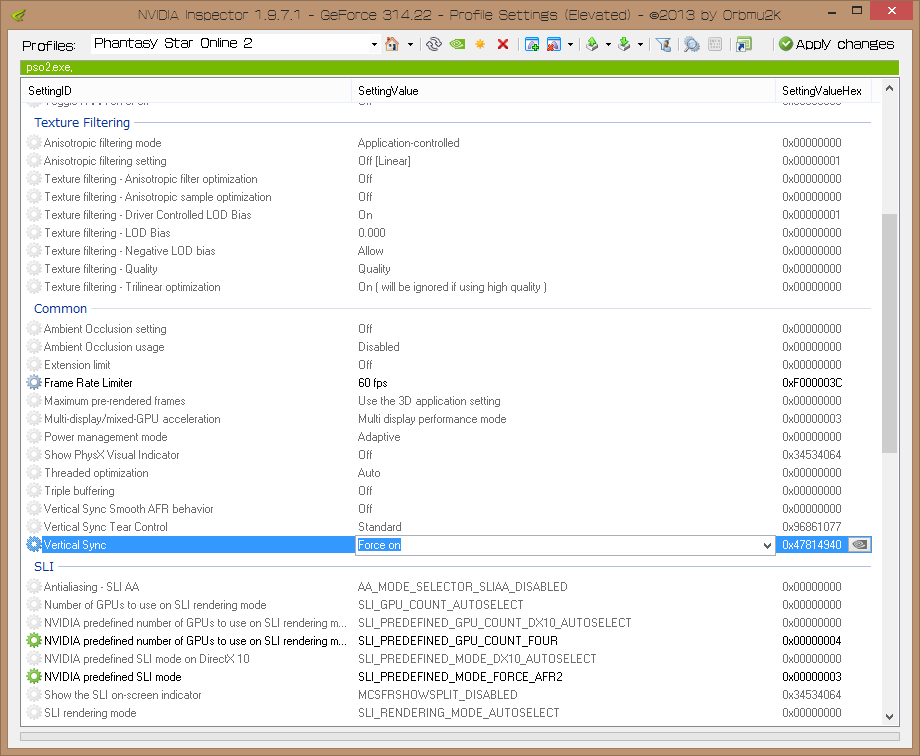
Task: Select Number of GPUs to use on SLI row
Action: [449, 605]
